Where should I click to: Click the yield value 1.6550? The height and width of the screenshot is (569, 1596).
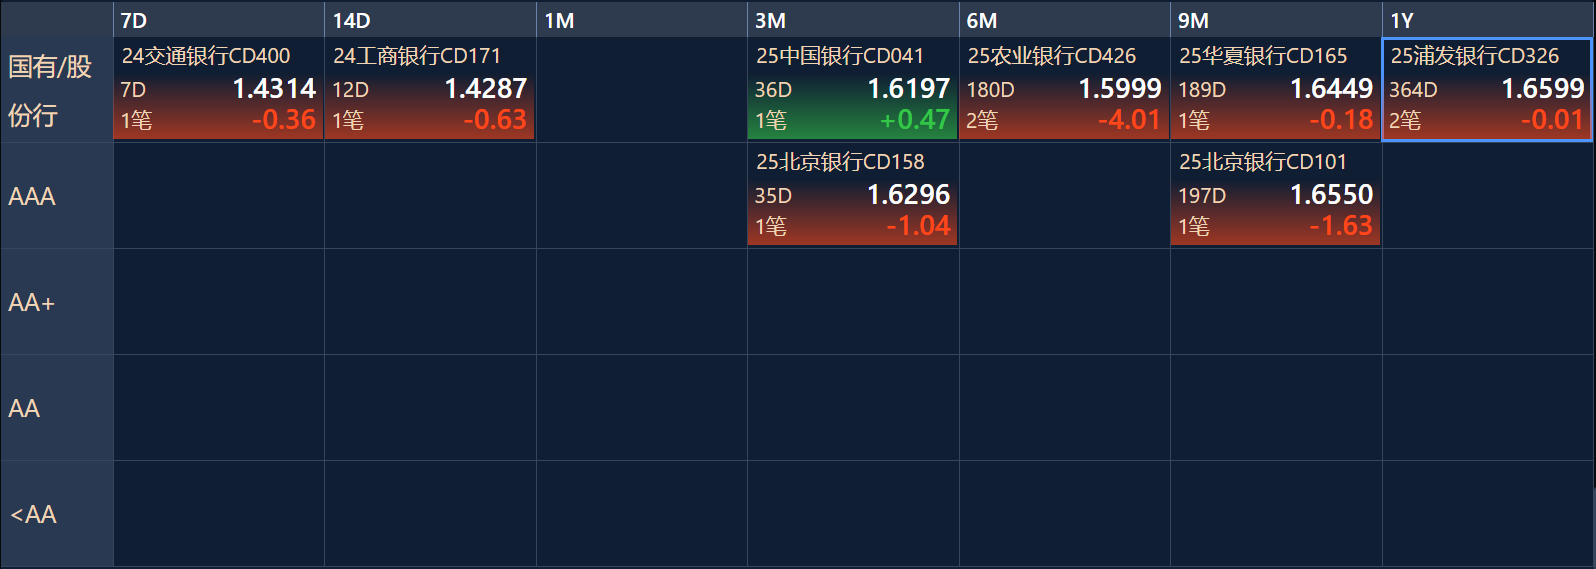click(x=1331, y=195)
